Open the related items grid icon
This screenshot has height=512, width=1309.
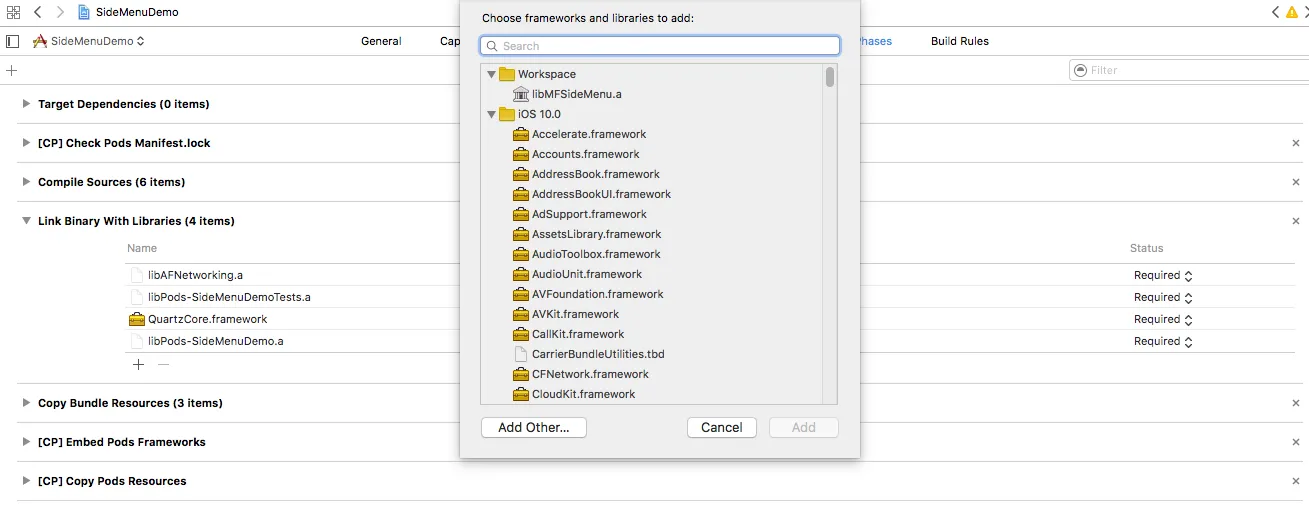13,12
